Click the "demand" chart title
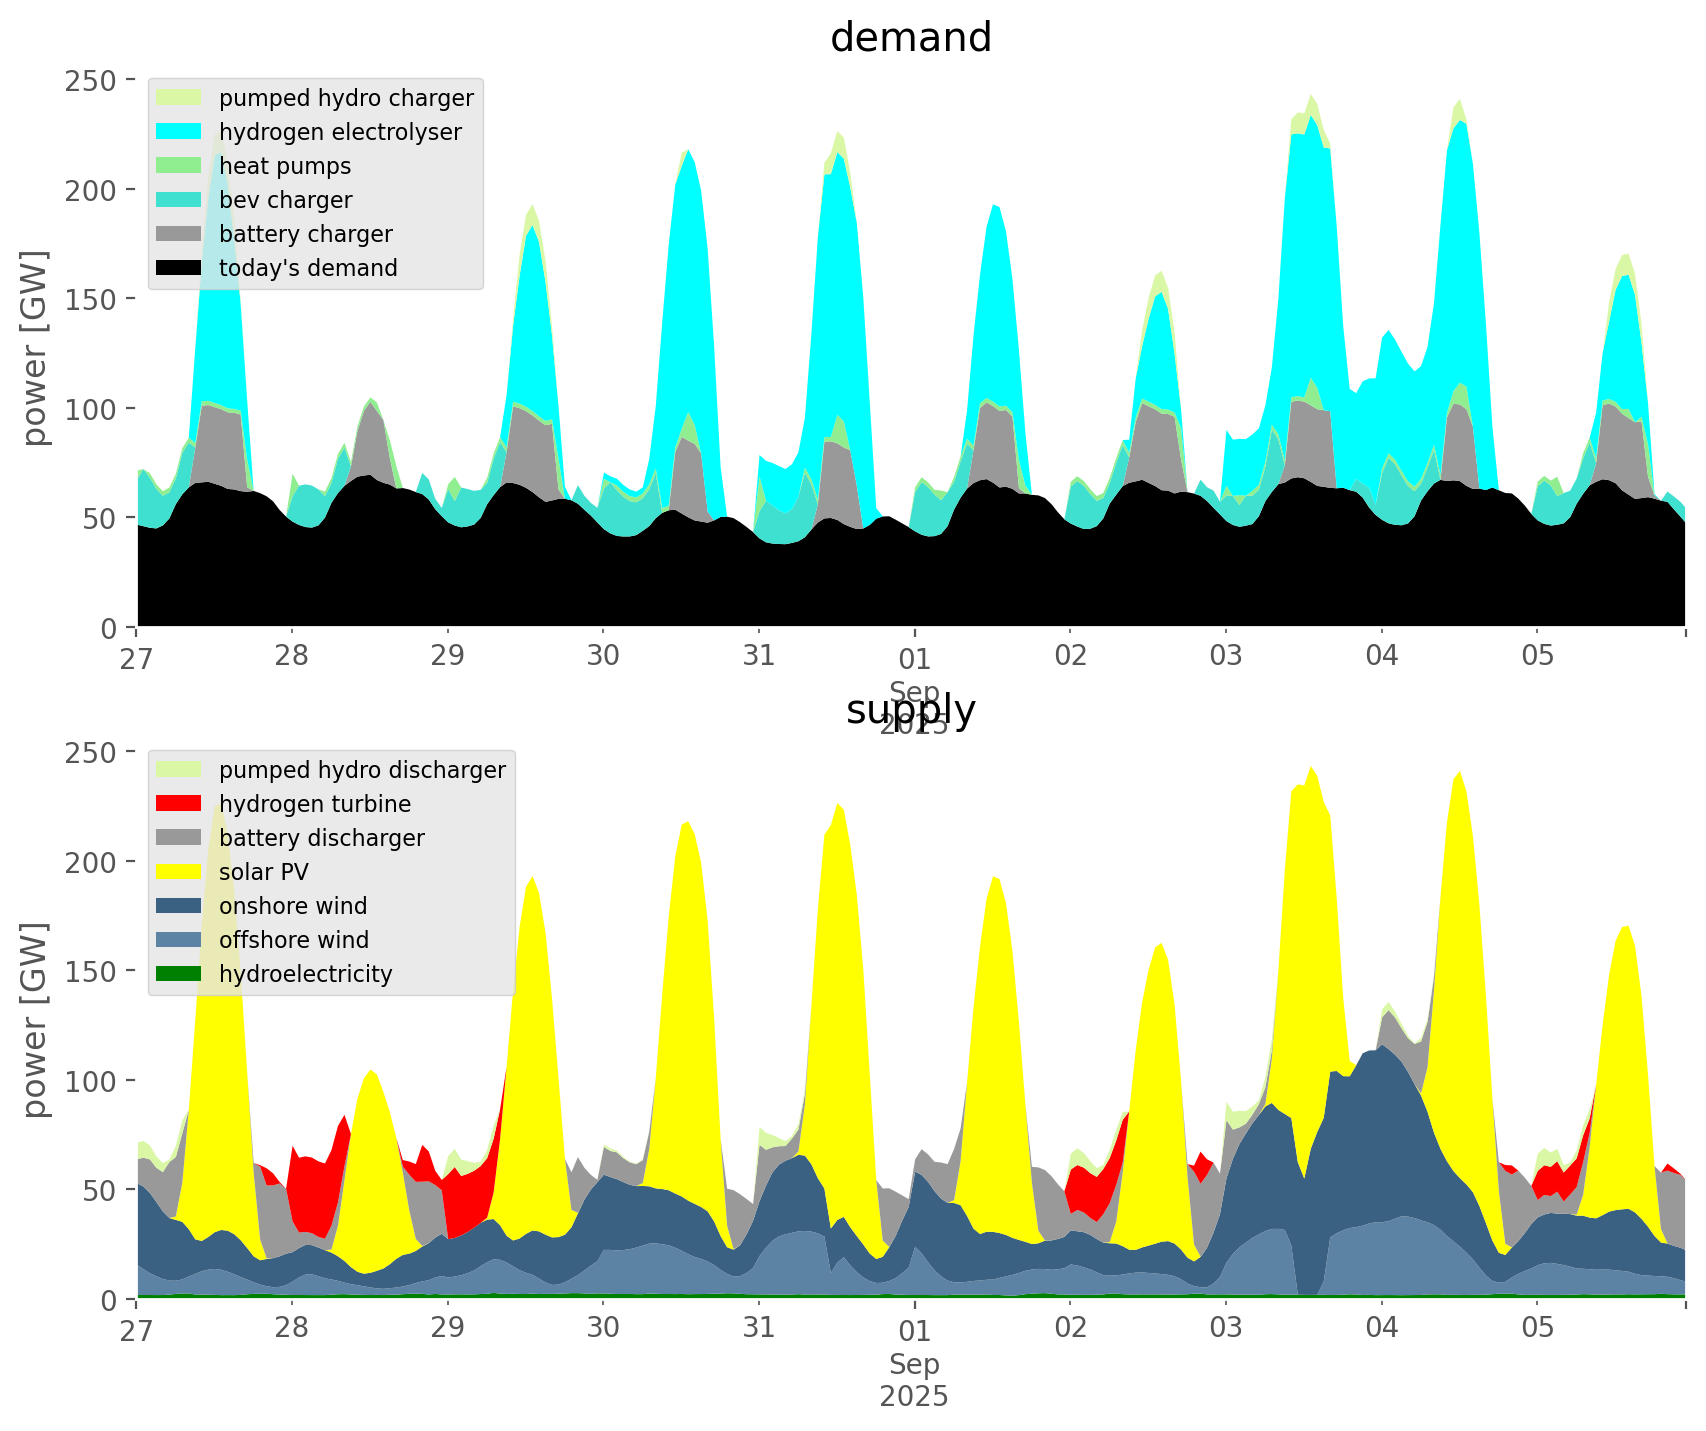This screenshot has width=1706, height=1431. pos(910,38)
